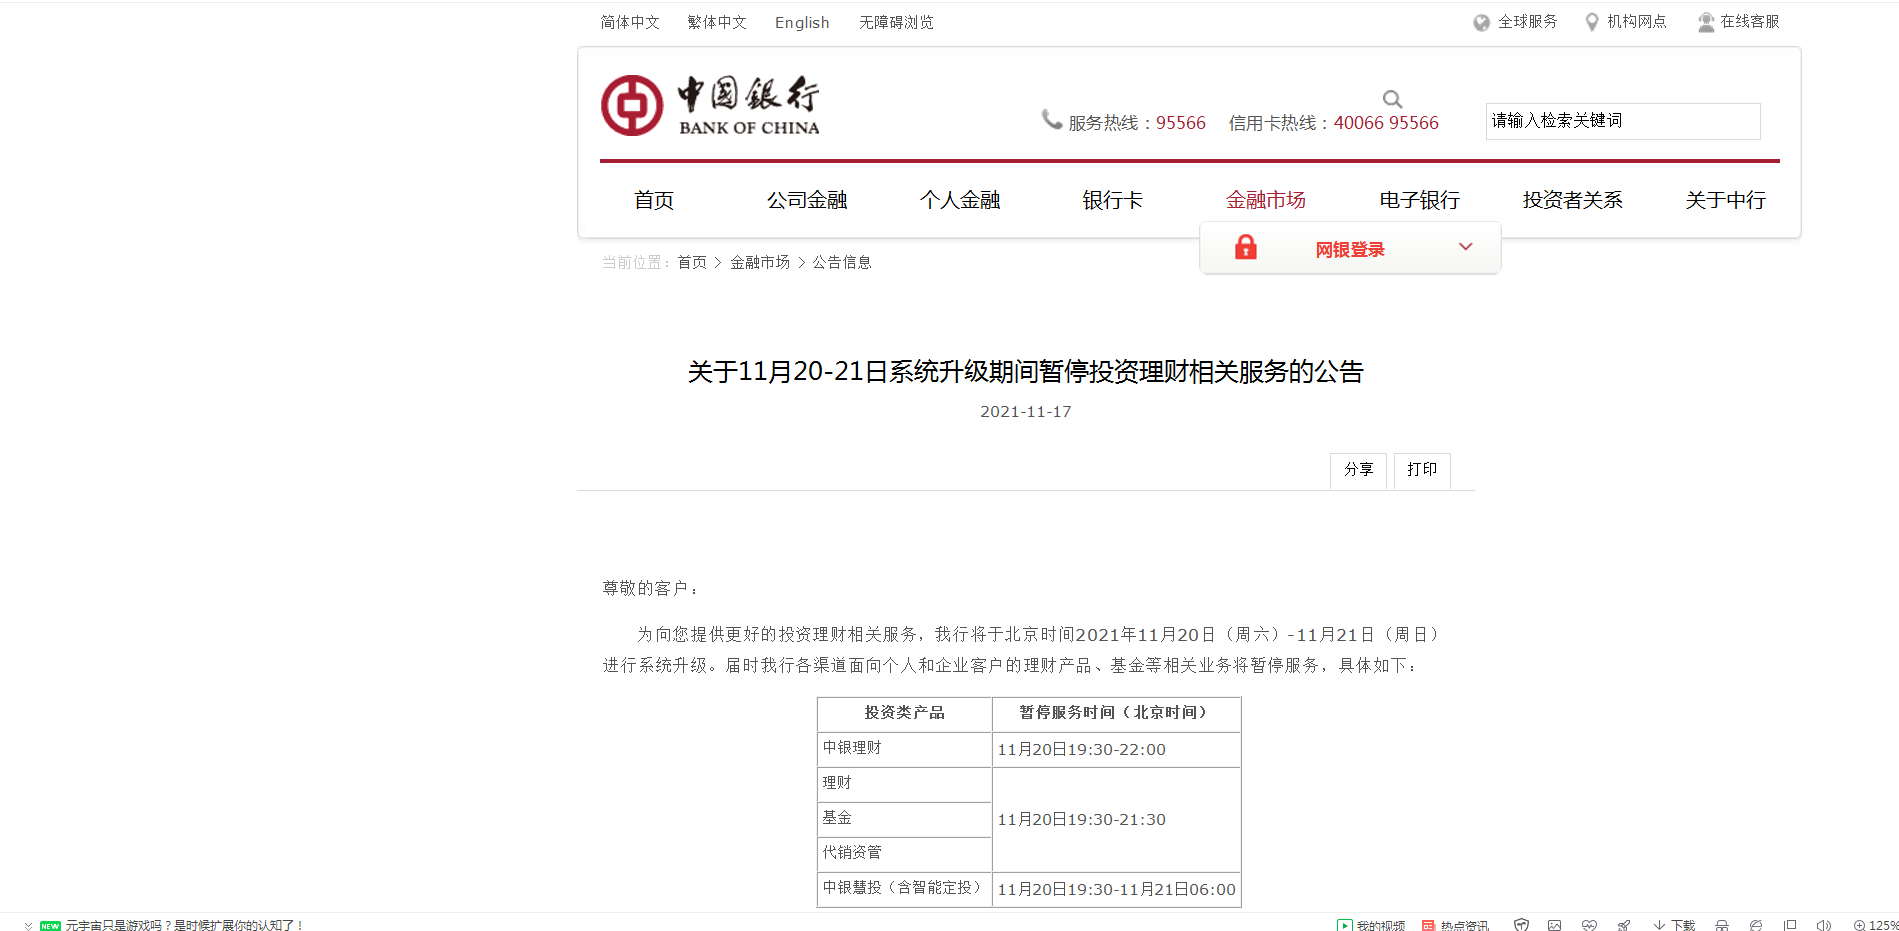Click the date 2021-11-17
The width and height of the screenshot is (1899, 931).
tap(1026, 412)
